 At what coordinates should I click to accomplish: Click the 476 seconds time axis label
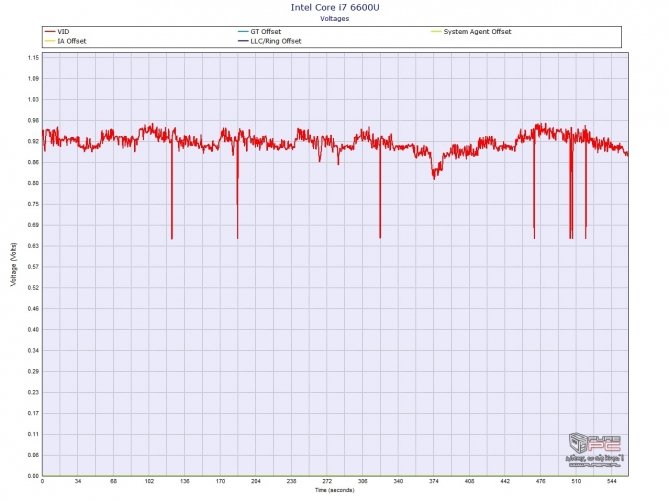(541, 481)
